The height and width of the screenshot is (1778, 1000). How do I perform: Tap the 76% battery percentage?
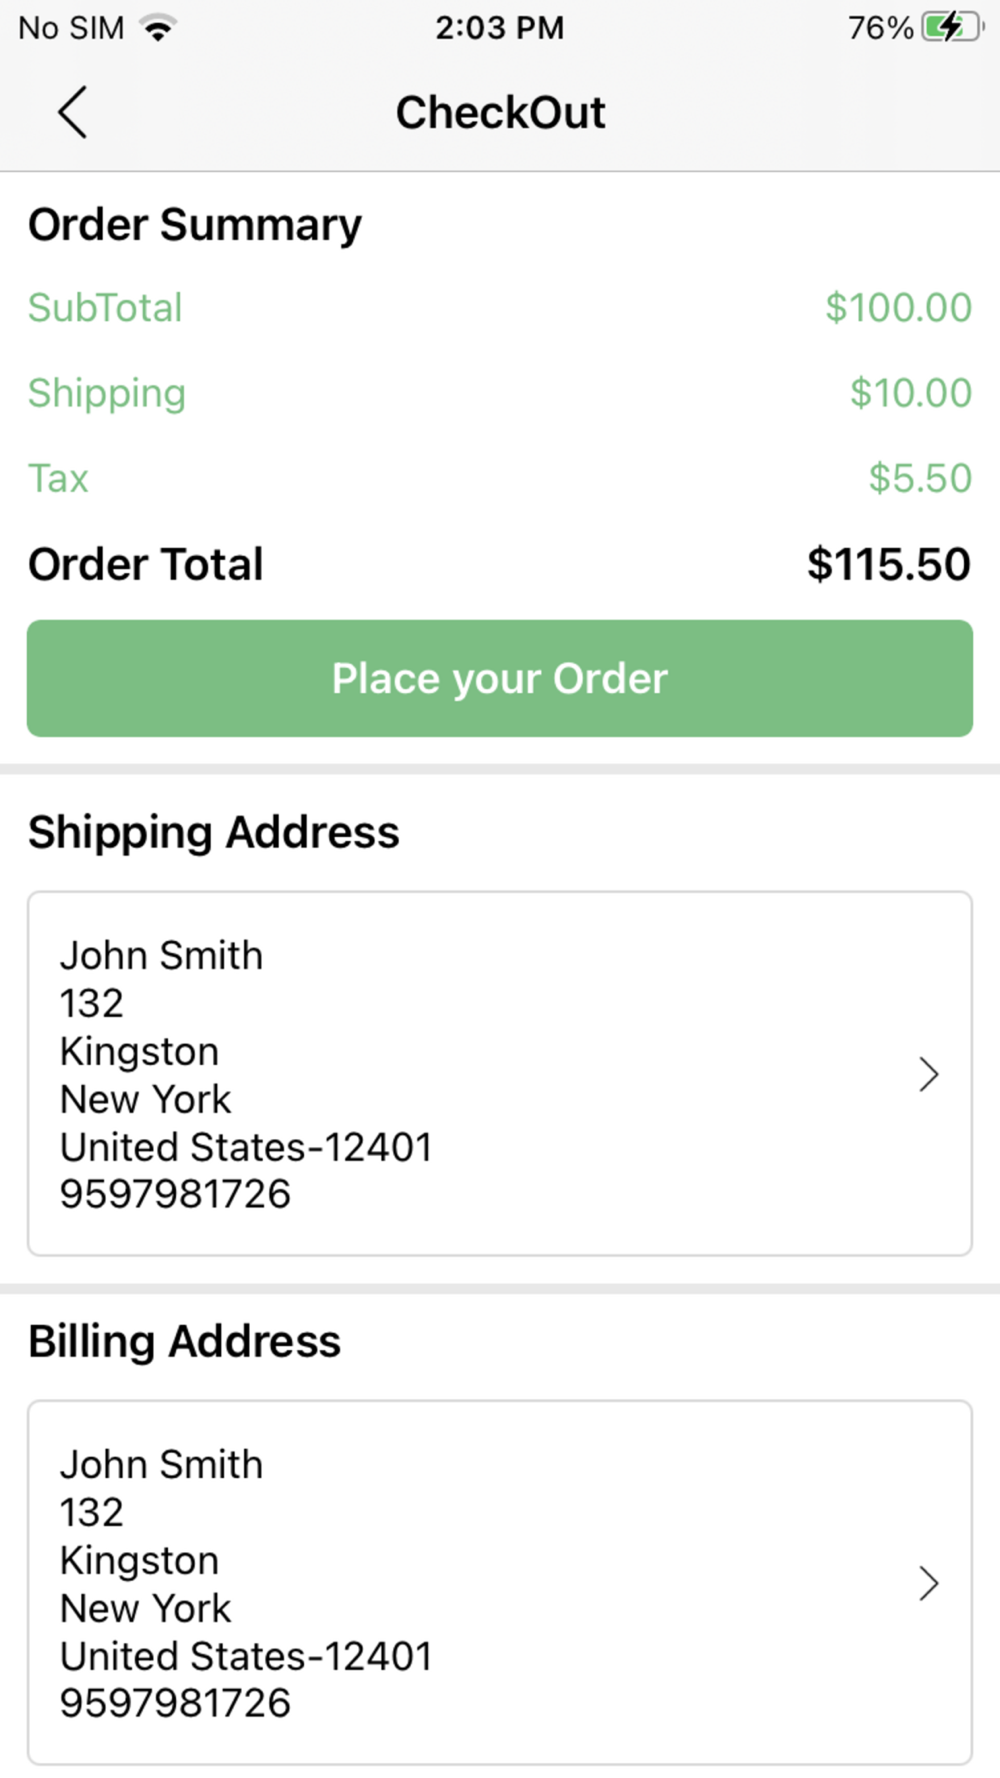tap(880, 28)
